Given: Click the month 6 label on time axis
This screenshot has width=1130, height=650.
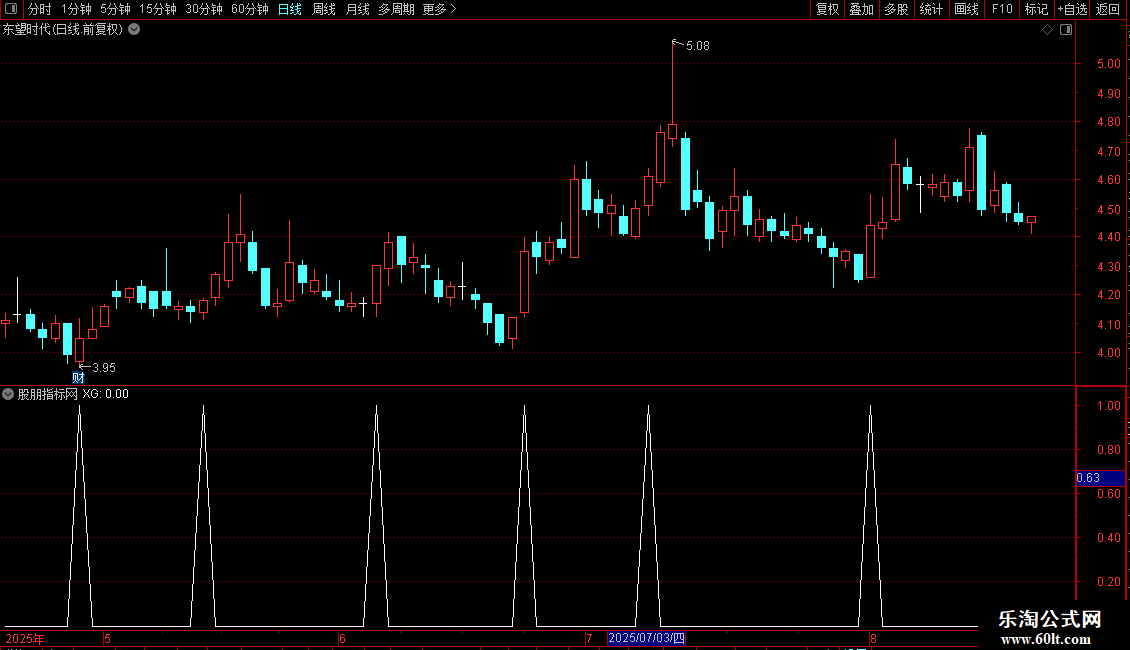Looking at the screenshot, I should [342, 638].
